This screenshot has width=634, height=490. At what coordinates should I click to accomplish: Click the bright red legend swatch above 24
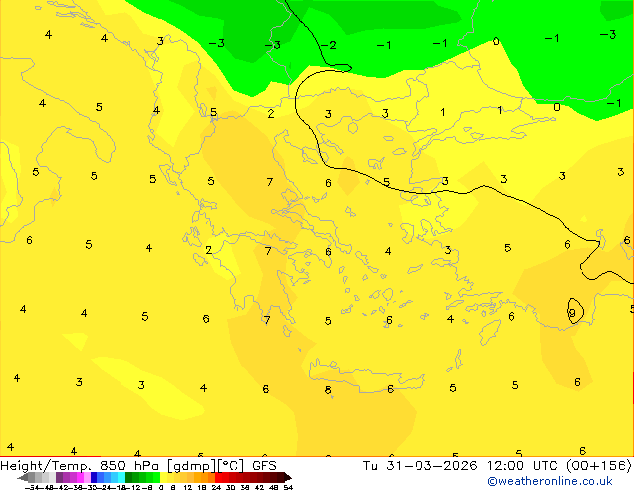tap(218, 477)
